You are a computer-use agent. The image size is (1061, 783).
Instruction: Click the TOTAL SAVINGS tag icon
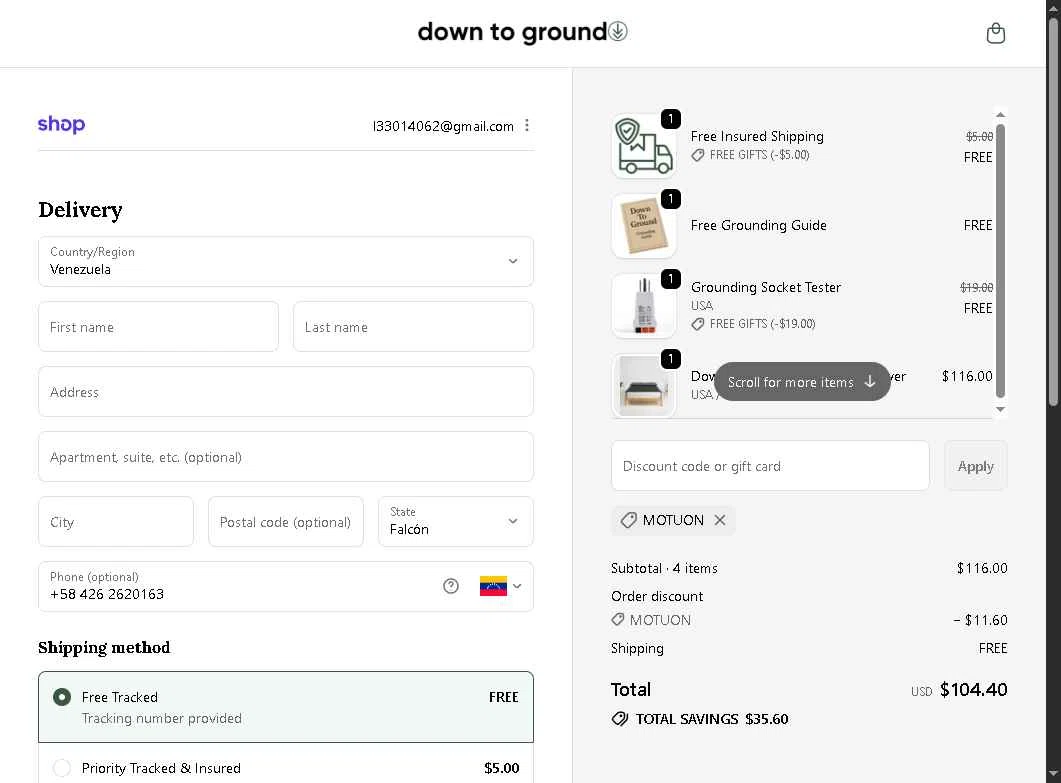tap(620, 719)
